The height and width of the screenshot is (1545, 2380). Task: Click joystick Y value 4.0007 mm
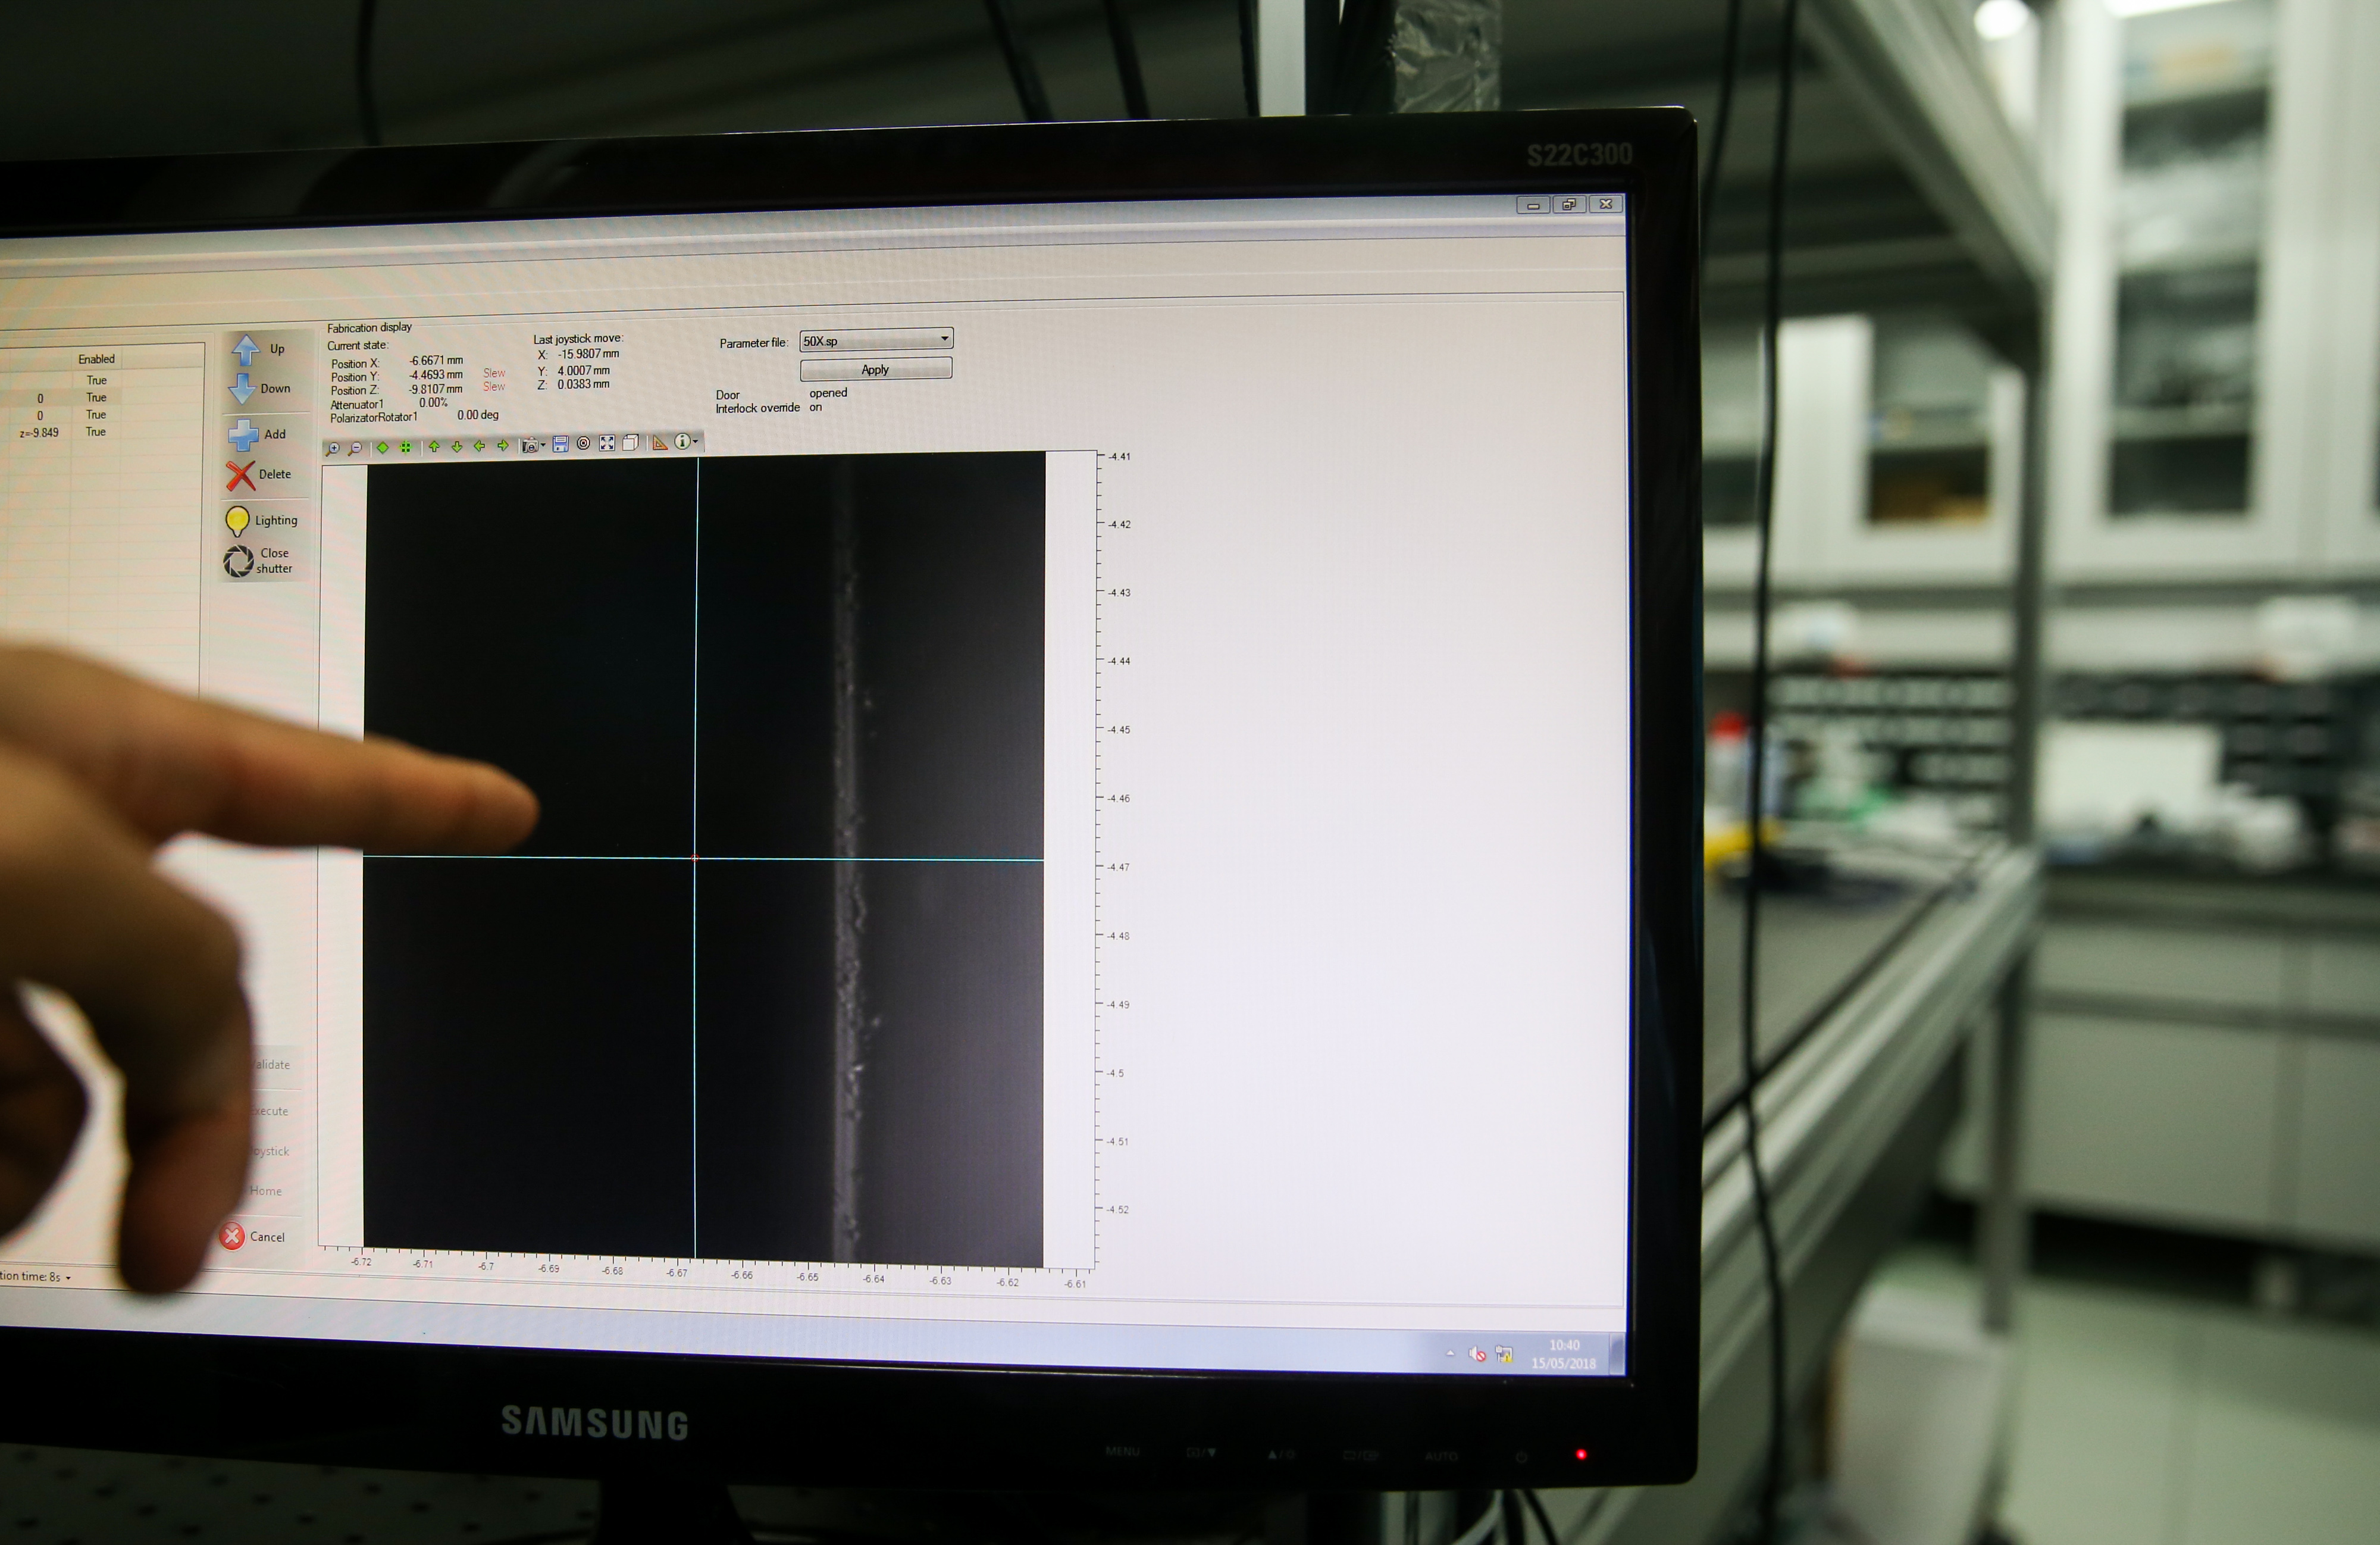tap(584, 370)
